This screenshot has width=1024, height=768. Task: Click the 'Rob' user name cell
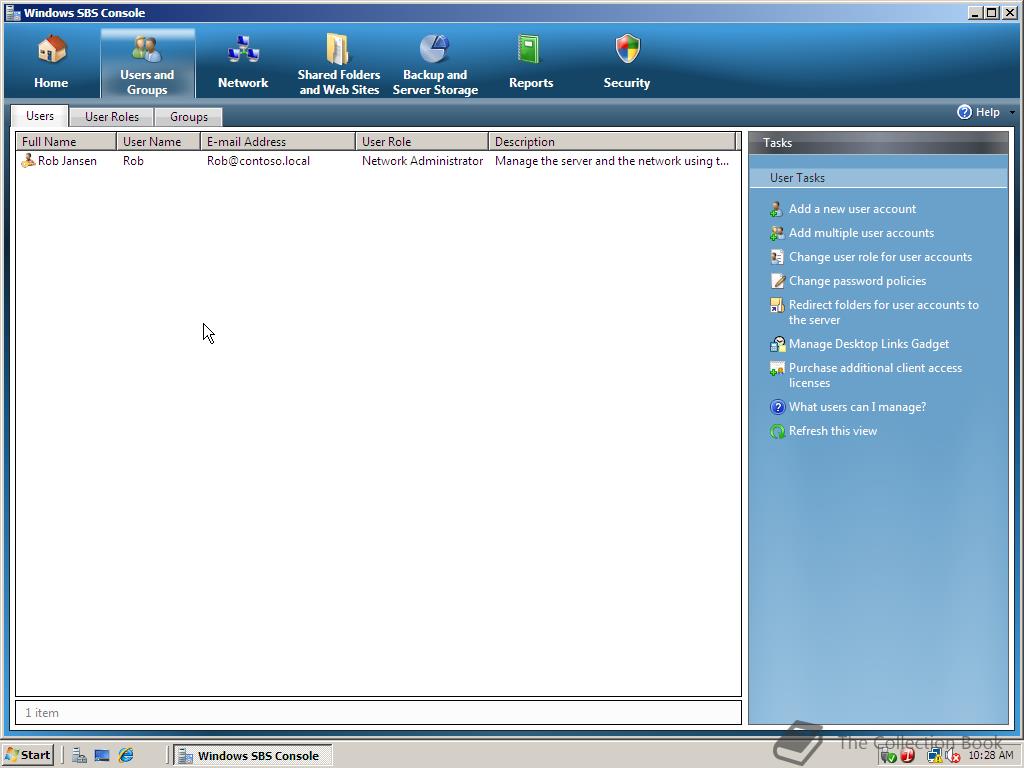[x=133, y=161]
